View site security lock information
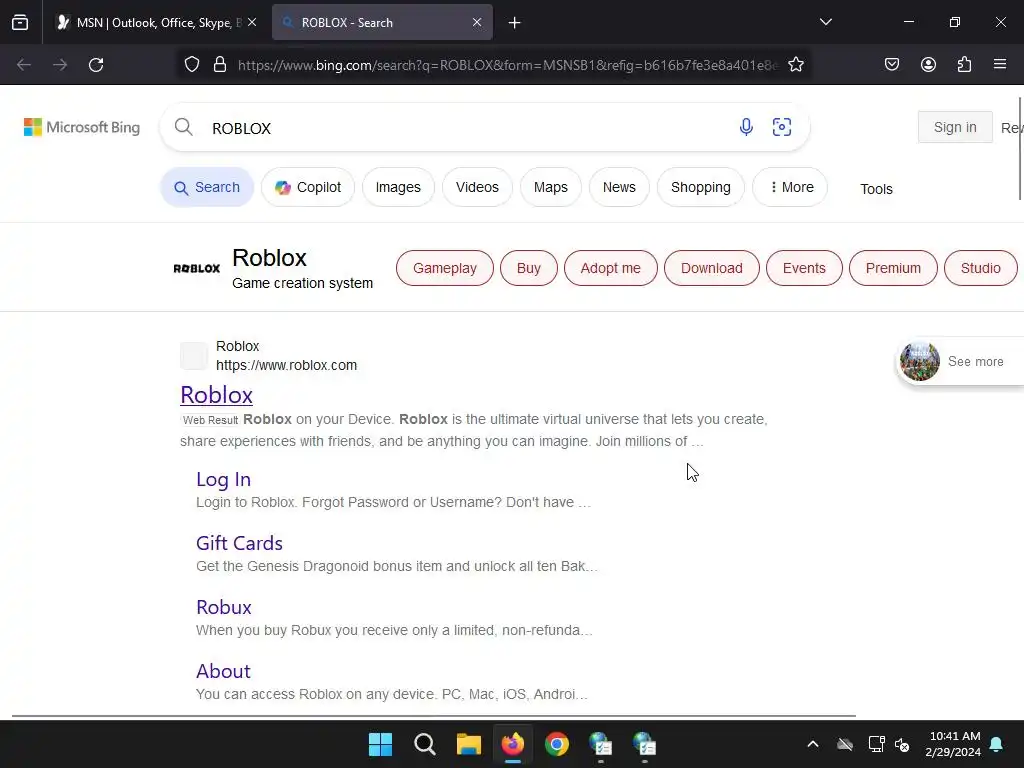Screen dimensions: 1024x768 [220, 65]
